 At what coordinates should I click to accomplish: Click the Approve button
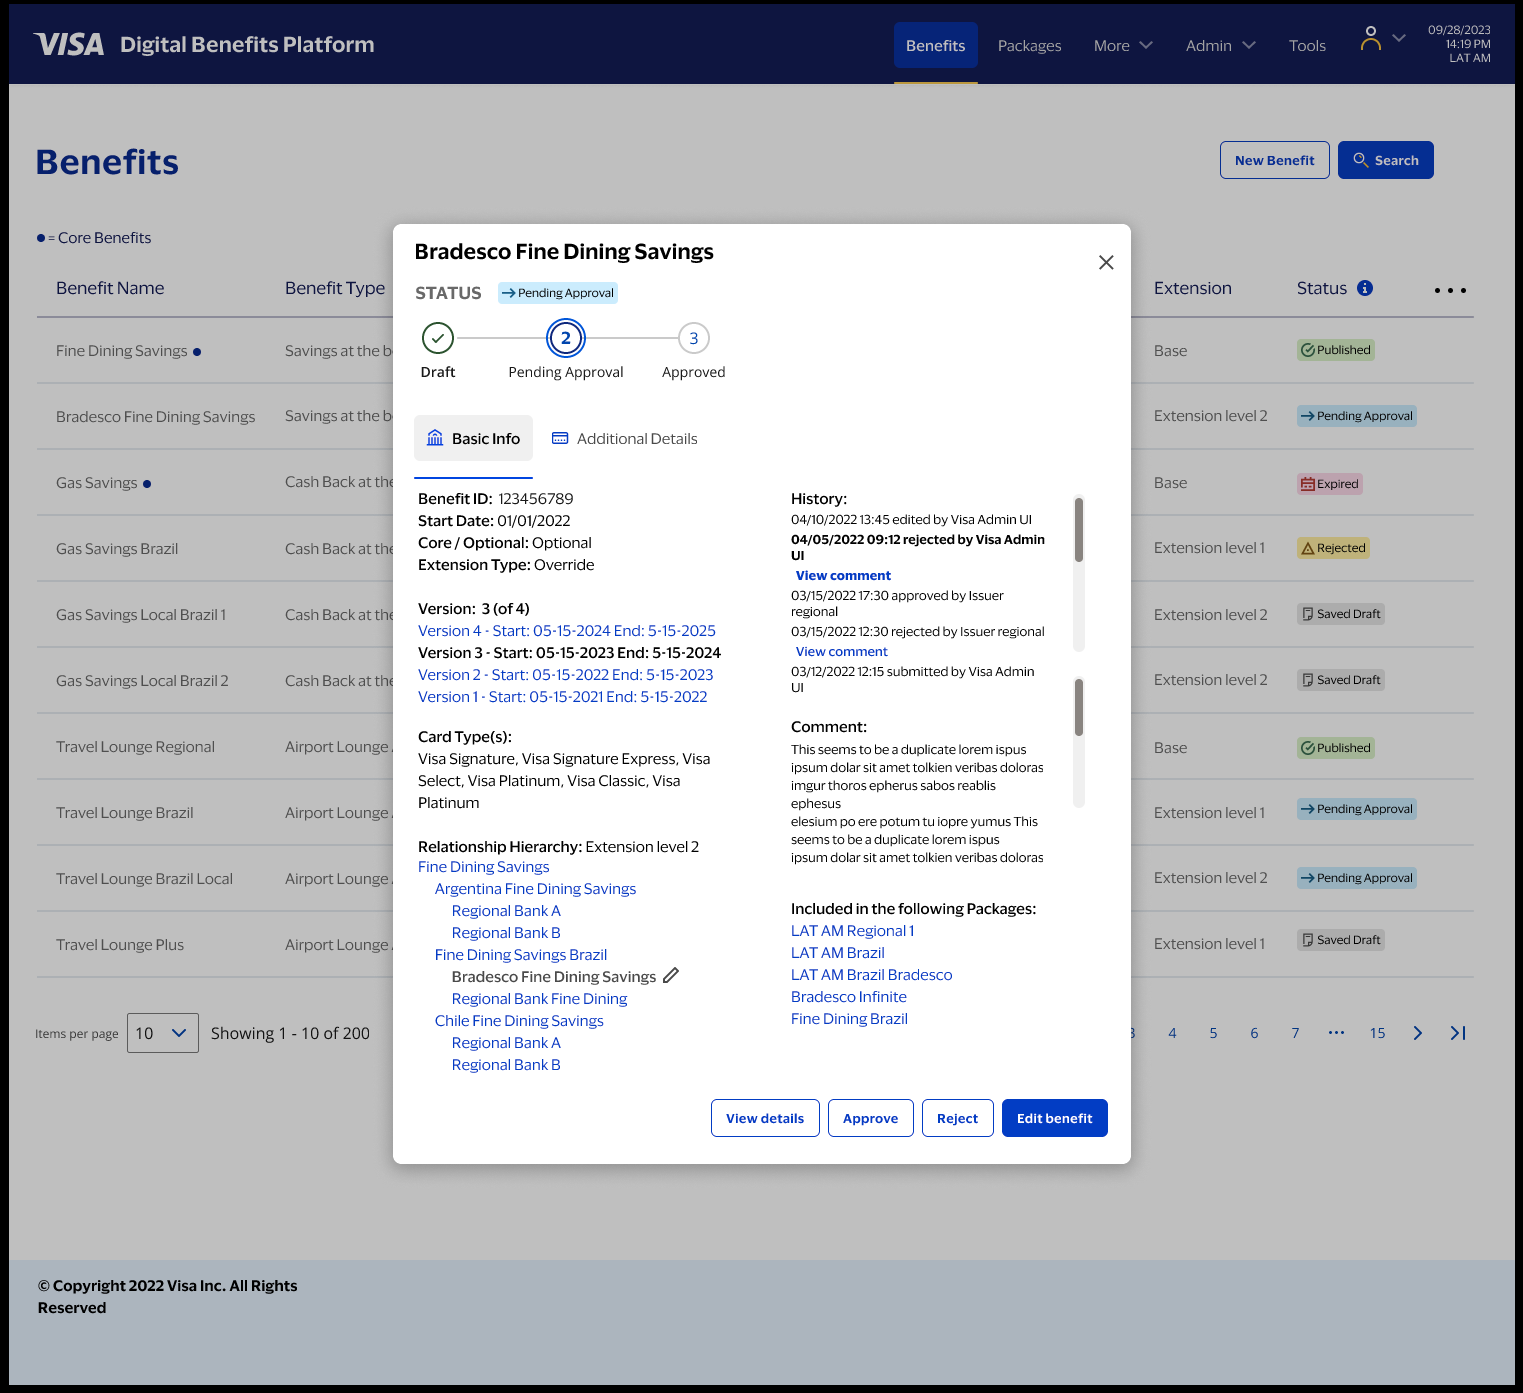point(870,1118)
